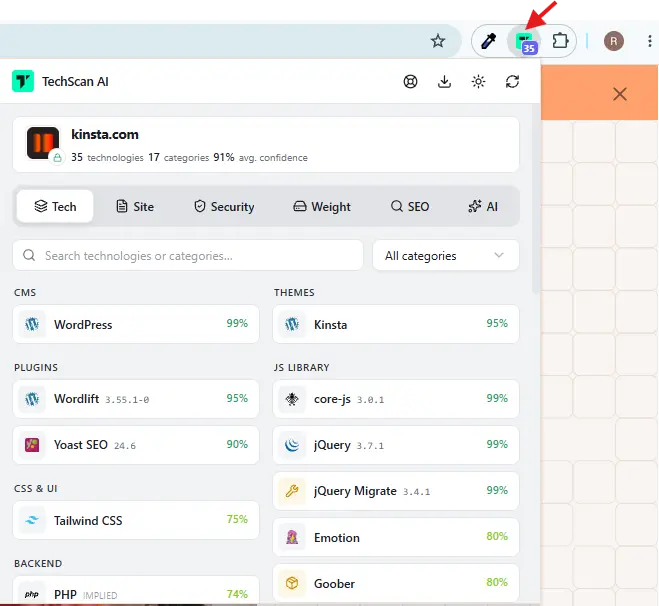
Task: Open the TechScan AI extension icon
Action: (525, 42)
